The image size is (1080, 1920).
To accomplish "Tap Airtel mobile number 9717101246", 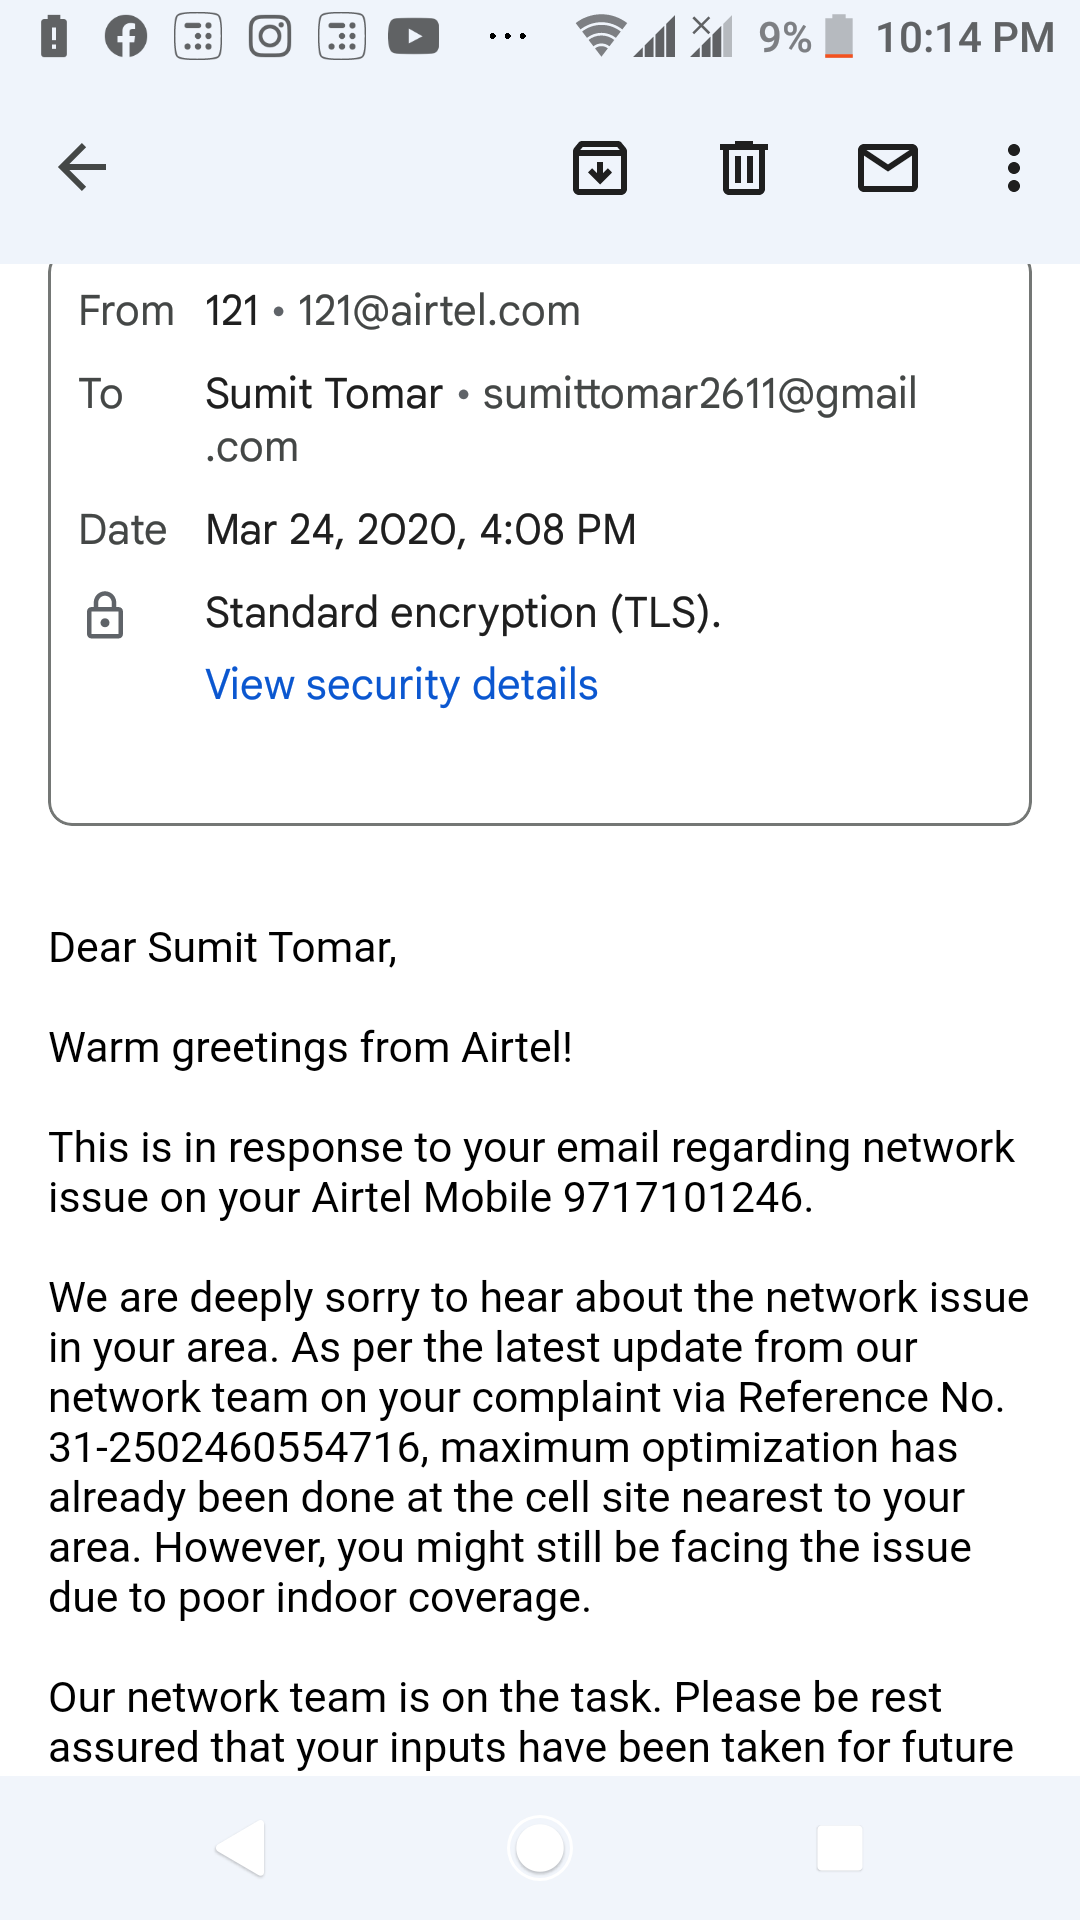I will (x=684, y=1198).
